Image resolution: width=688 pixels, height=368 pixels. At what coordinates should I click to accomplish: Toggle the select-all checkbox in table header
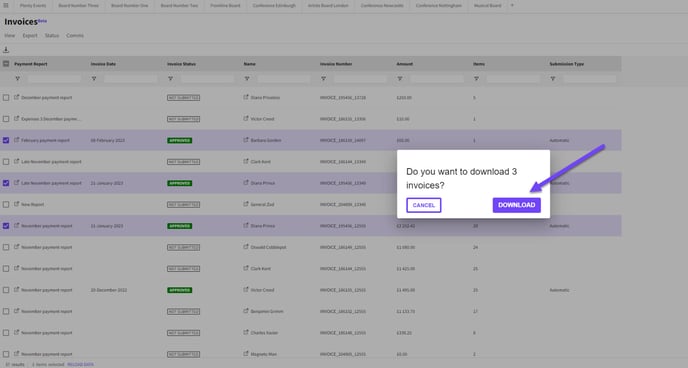6,64
